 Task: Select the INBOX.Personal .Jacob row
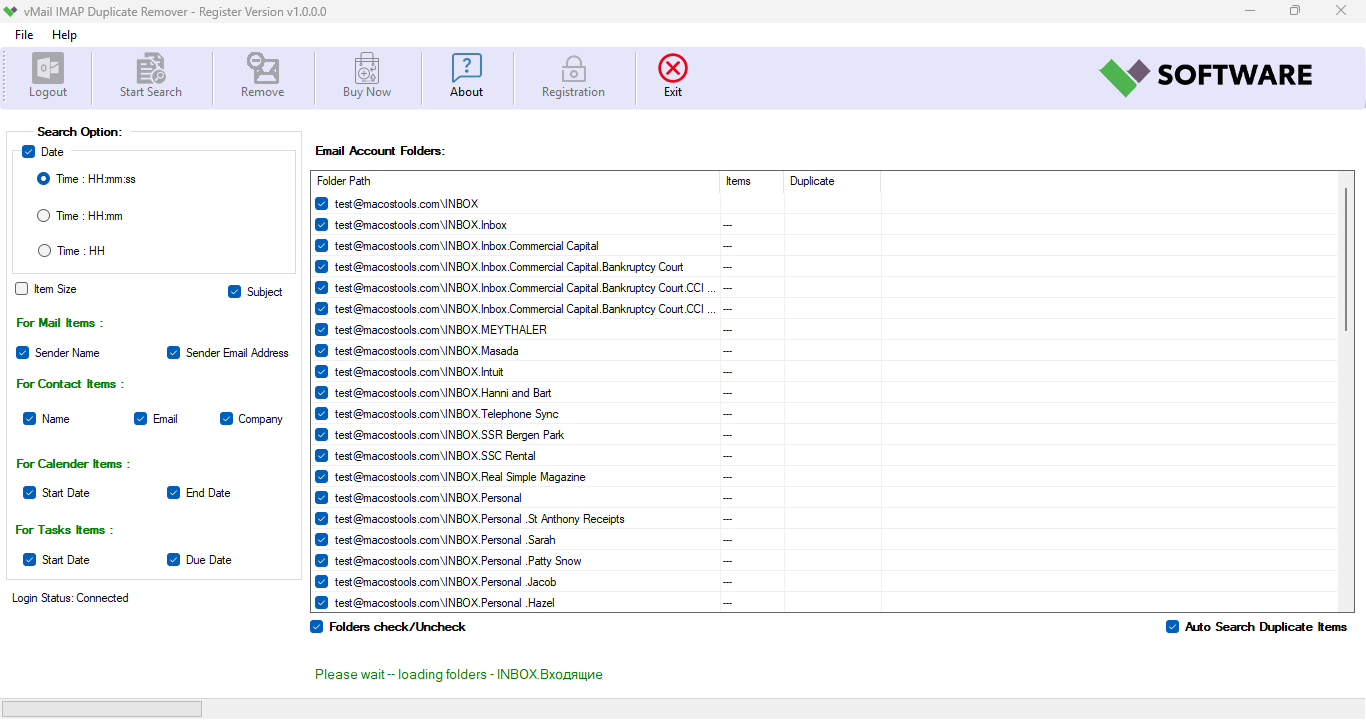824,582
